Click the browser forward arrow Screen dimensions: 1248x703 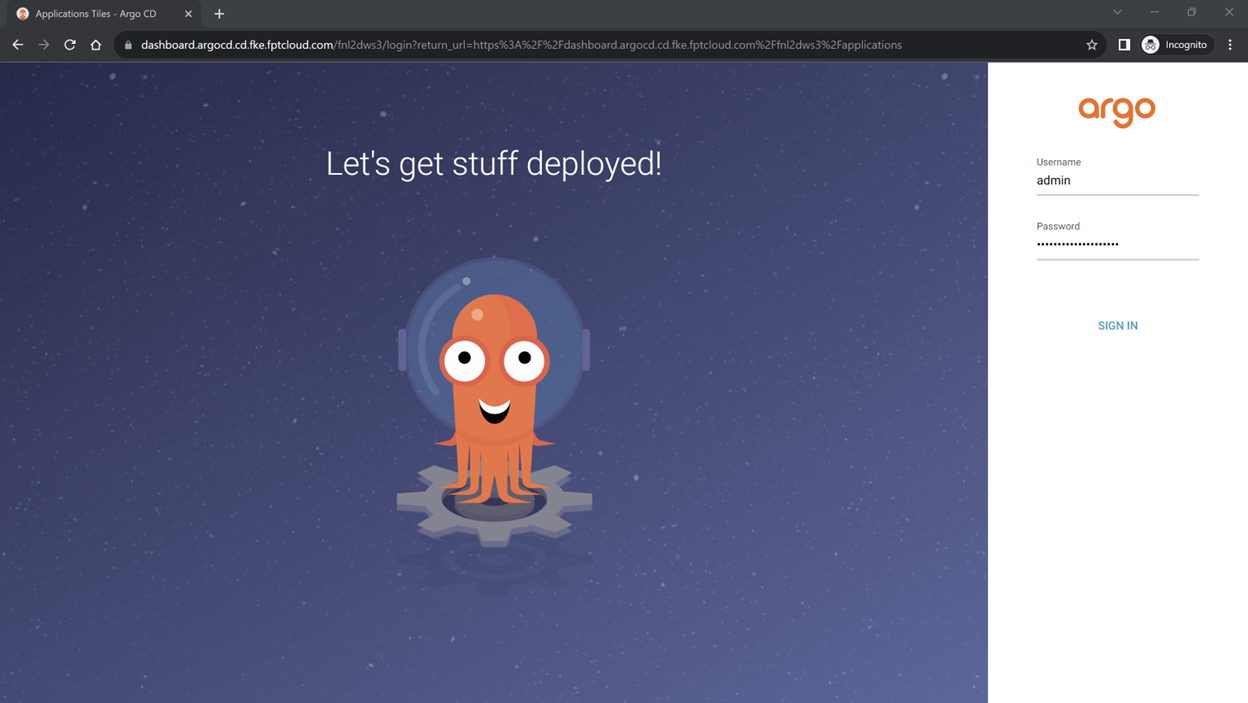43,45
